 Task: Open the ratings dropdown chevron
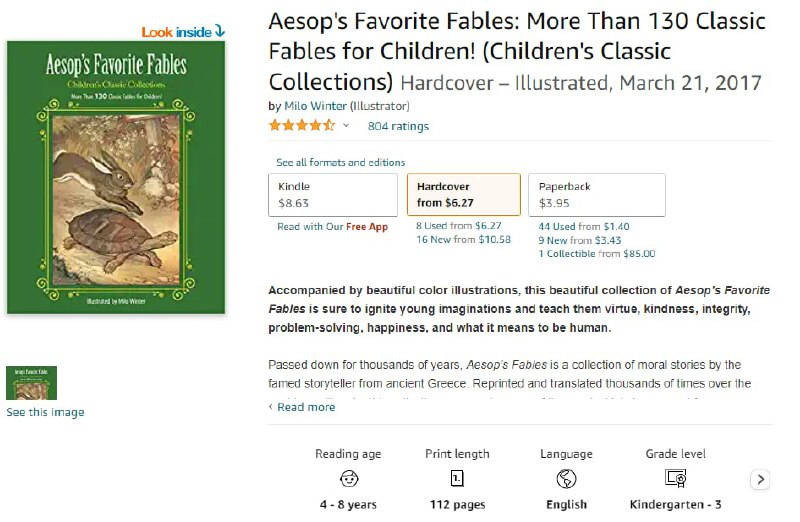pyautogui.click(x=347, y=126)
